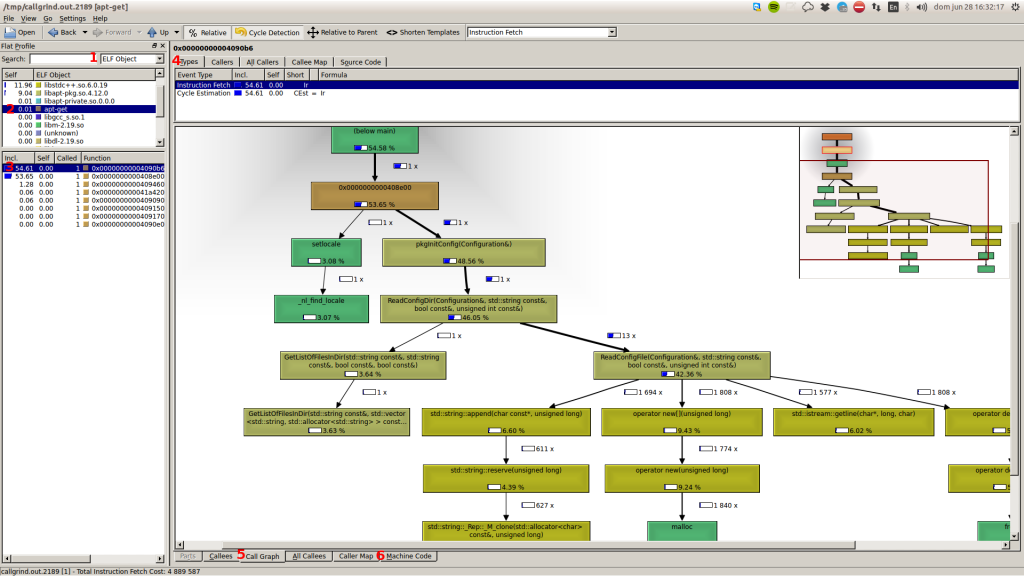Switch to the Types tab
The height and width of the screenshot is (576, 1024).
click(189, 62)
